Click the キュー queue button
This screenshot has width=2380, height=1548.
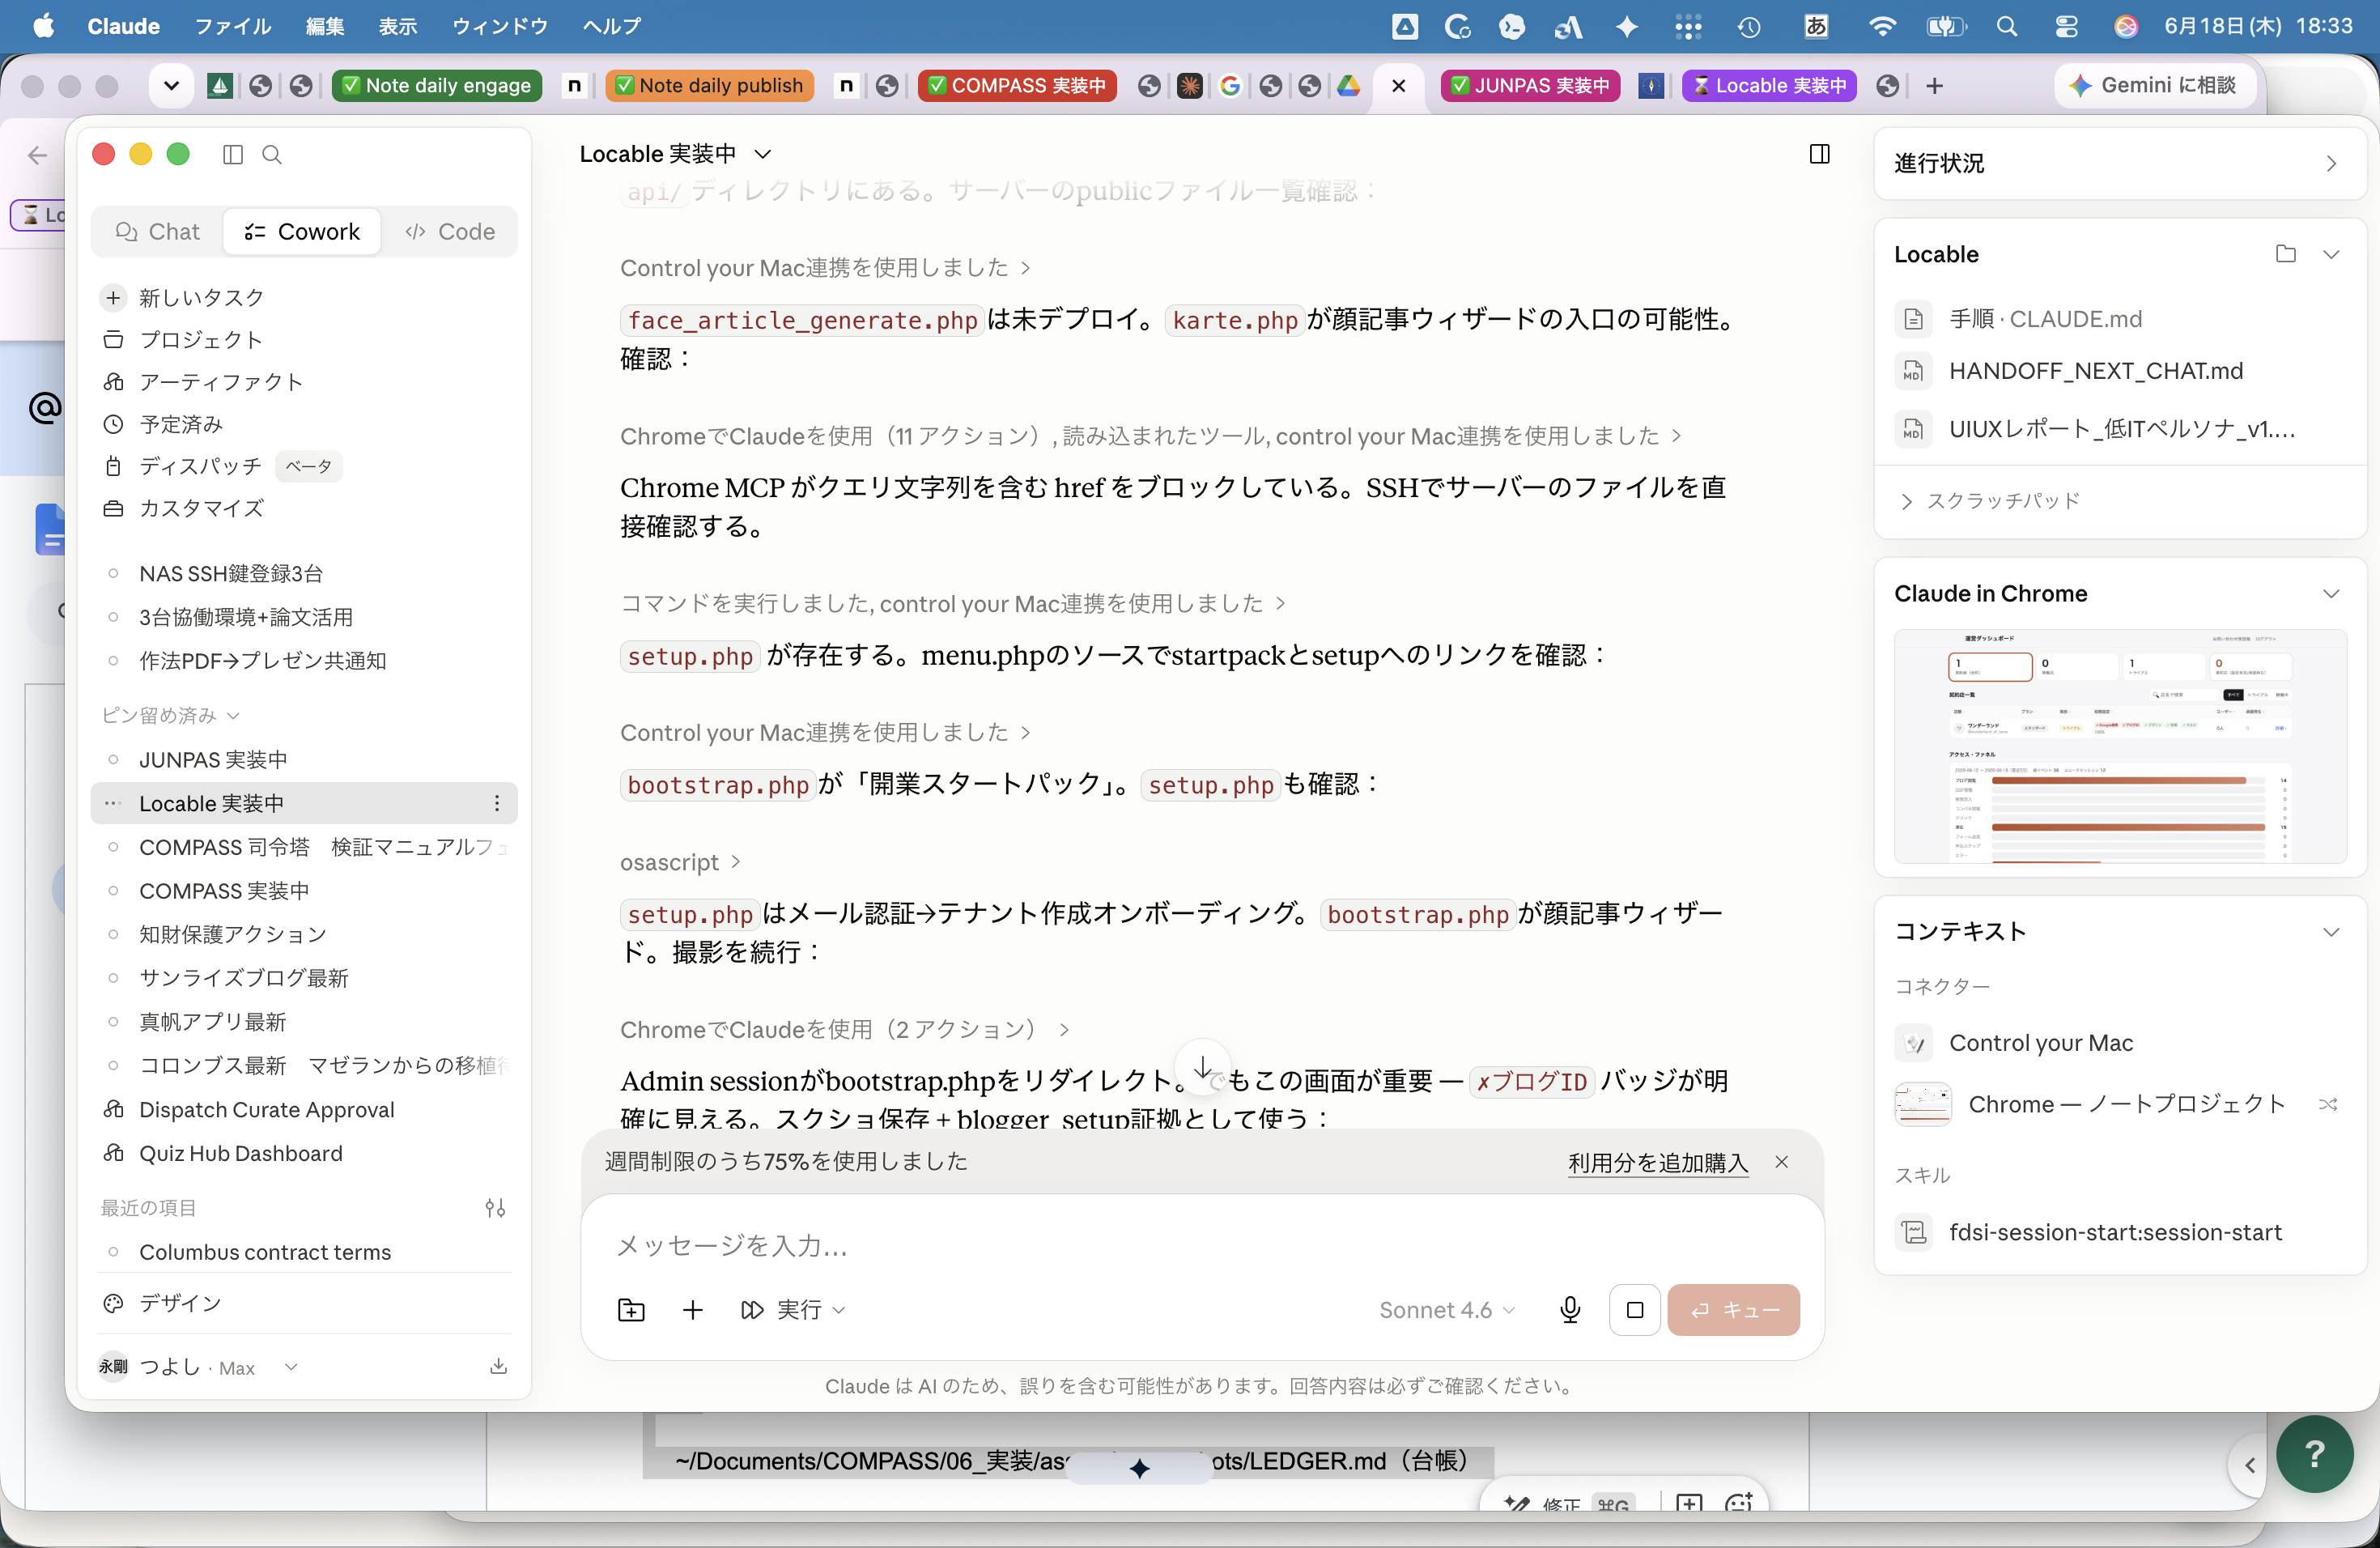click(1733, 1310)
